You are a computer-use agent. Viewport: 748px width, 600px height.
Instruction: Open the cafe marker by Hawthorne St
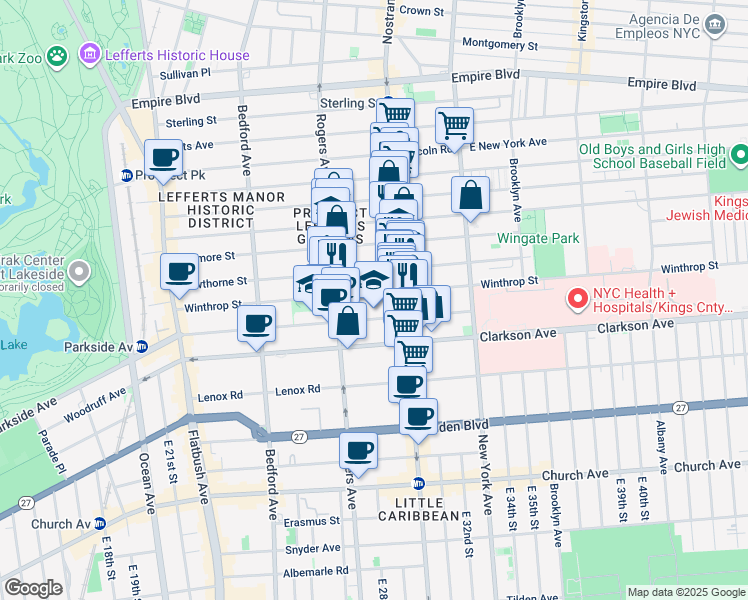pos(179,274)
